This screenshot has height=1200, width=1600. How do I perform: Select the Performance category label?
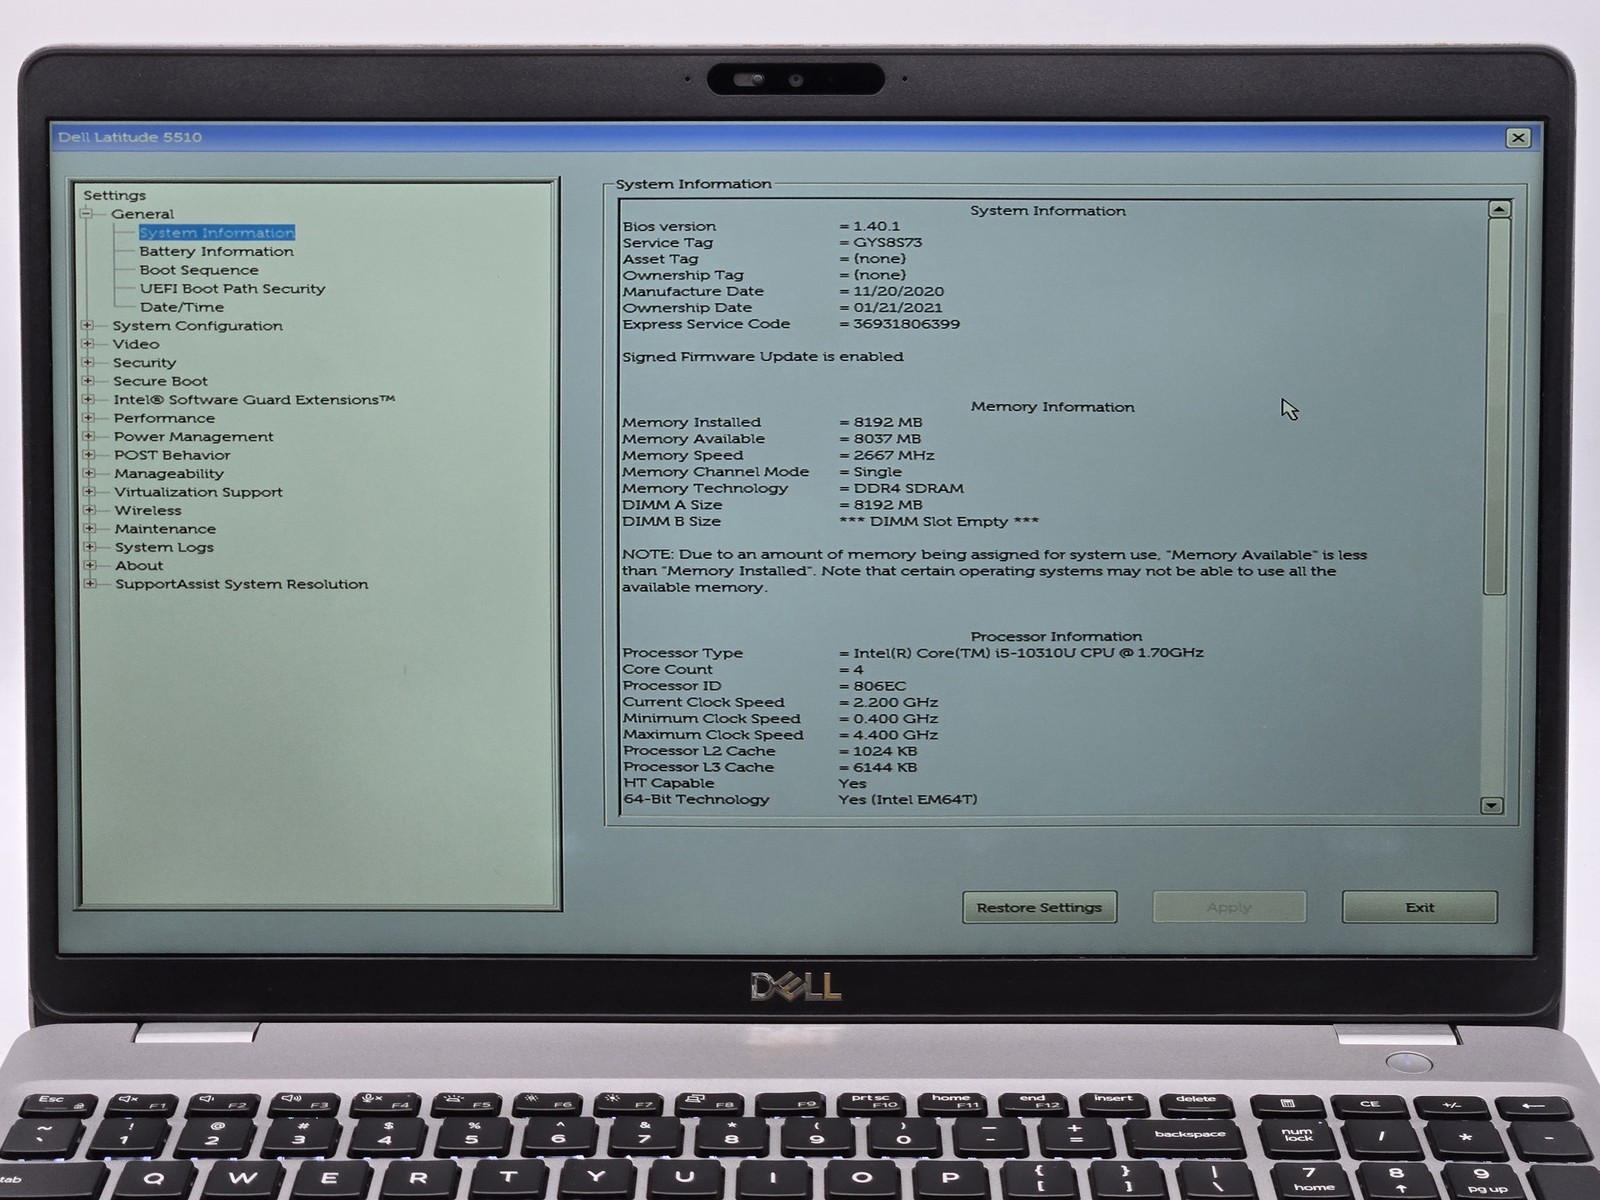pos(164,418)
